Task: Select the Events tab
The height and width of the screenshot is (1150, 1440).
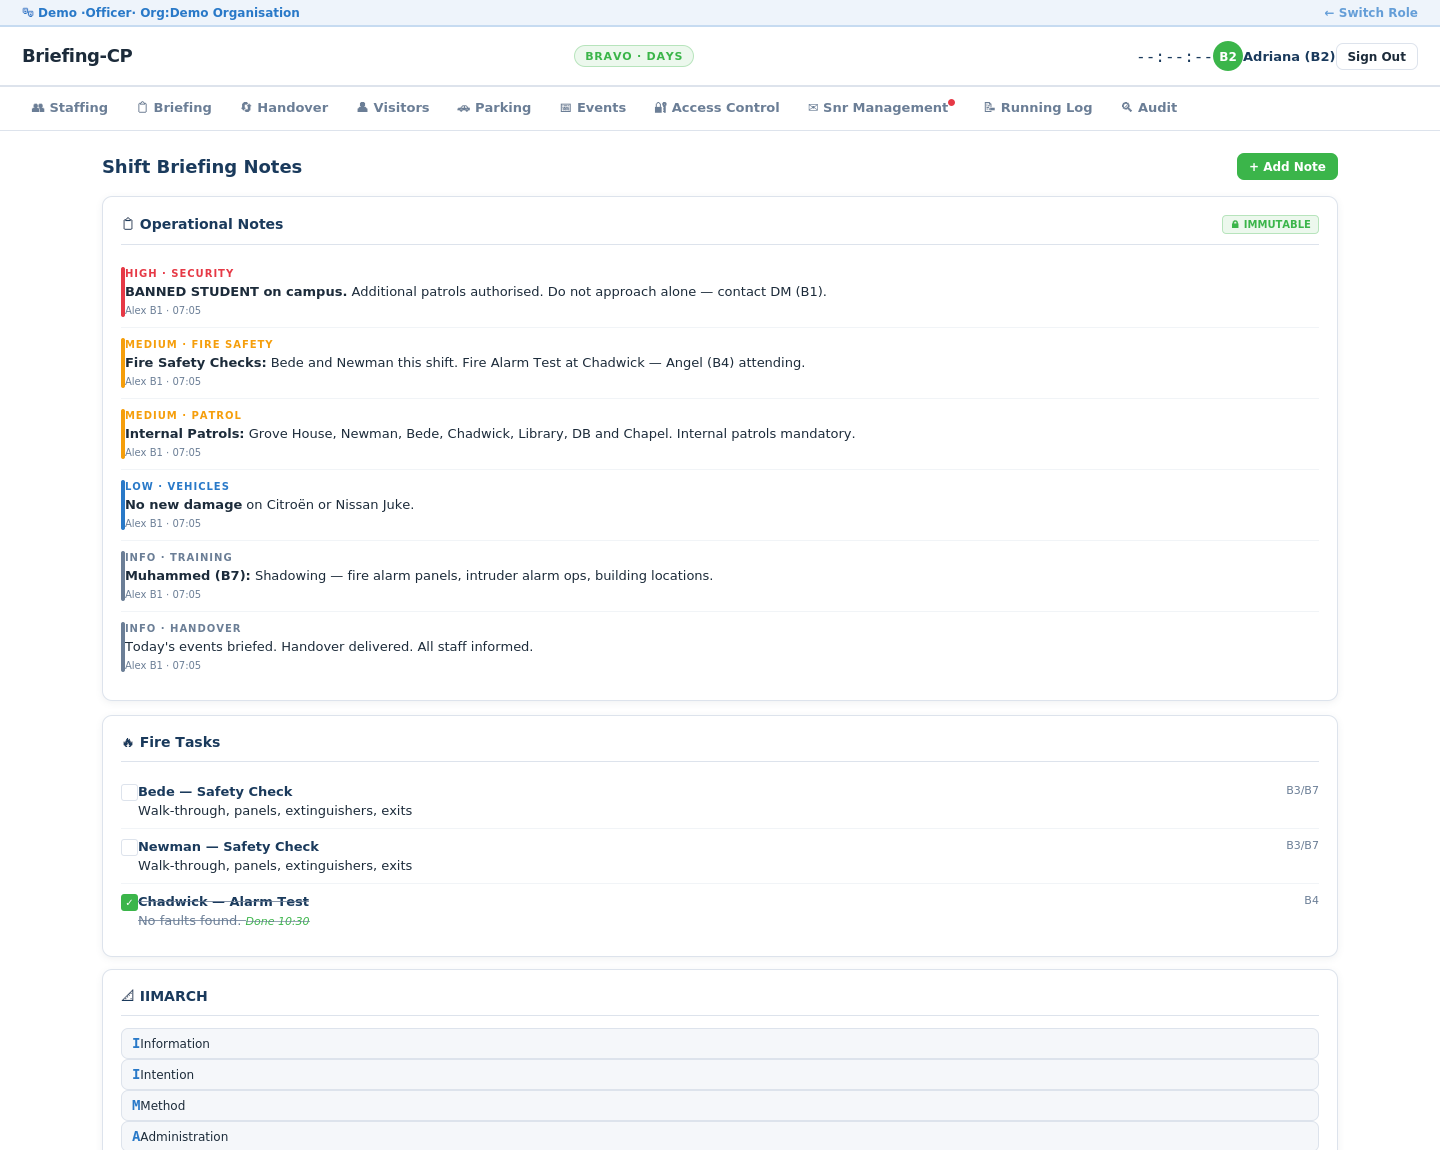Action: pos(593,108)
